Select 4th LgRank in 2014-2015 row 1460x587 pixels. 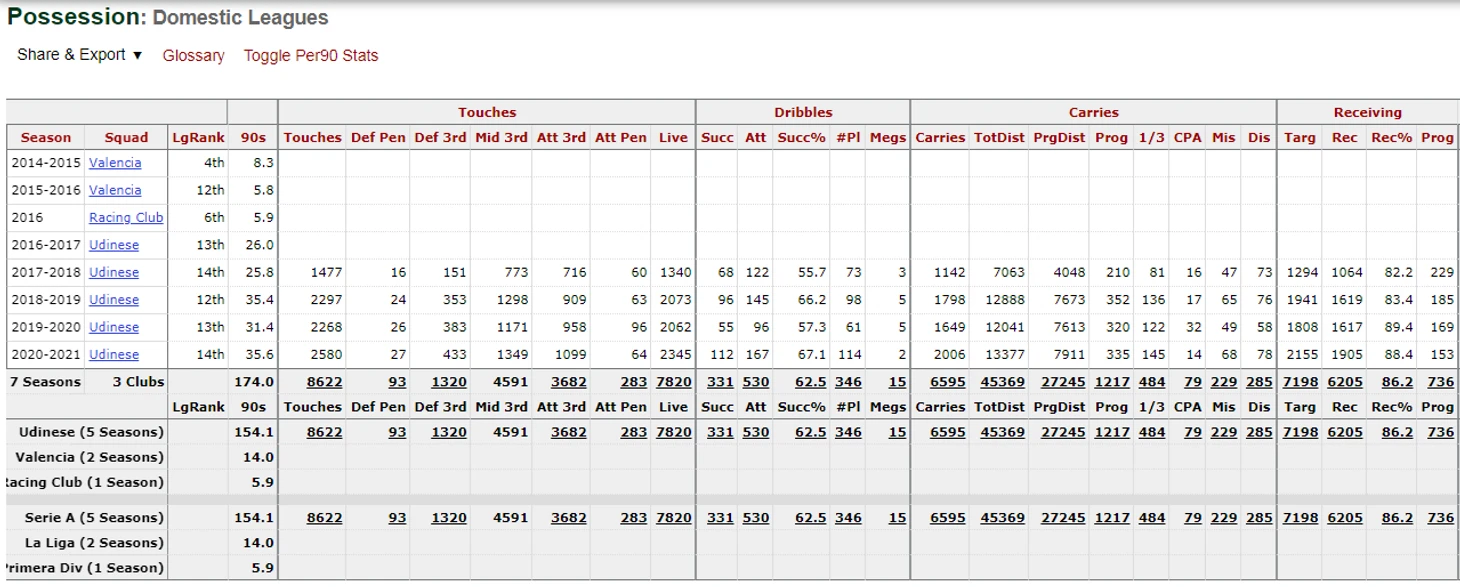(x=214, y=163)
